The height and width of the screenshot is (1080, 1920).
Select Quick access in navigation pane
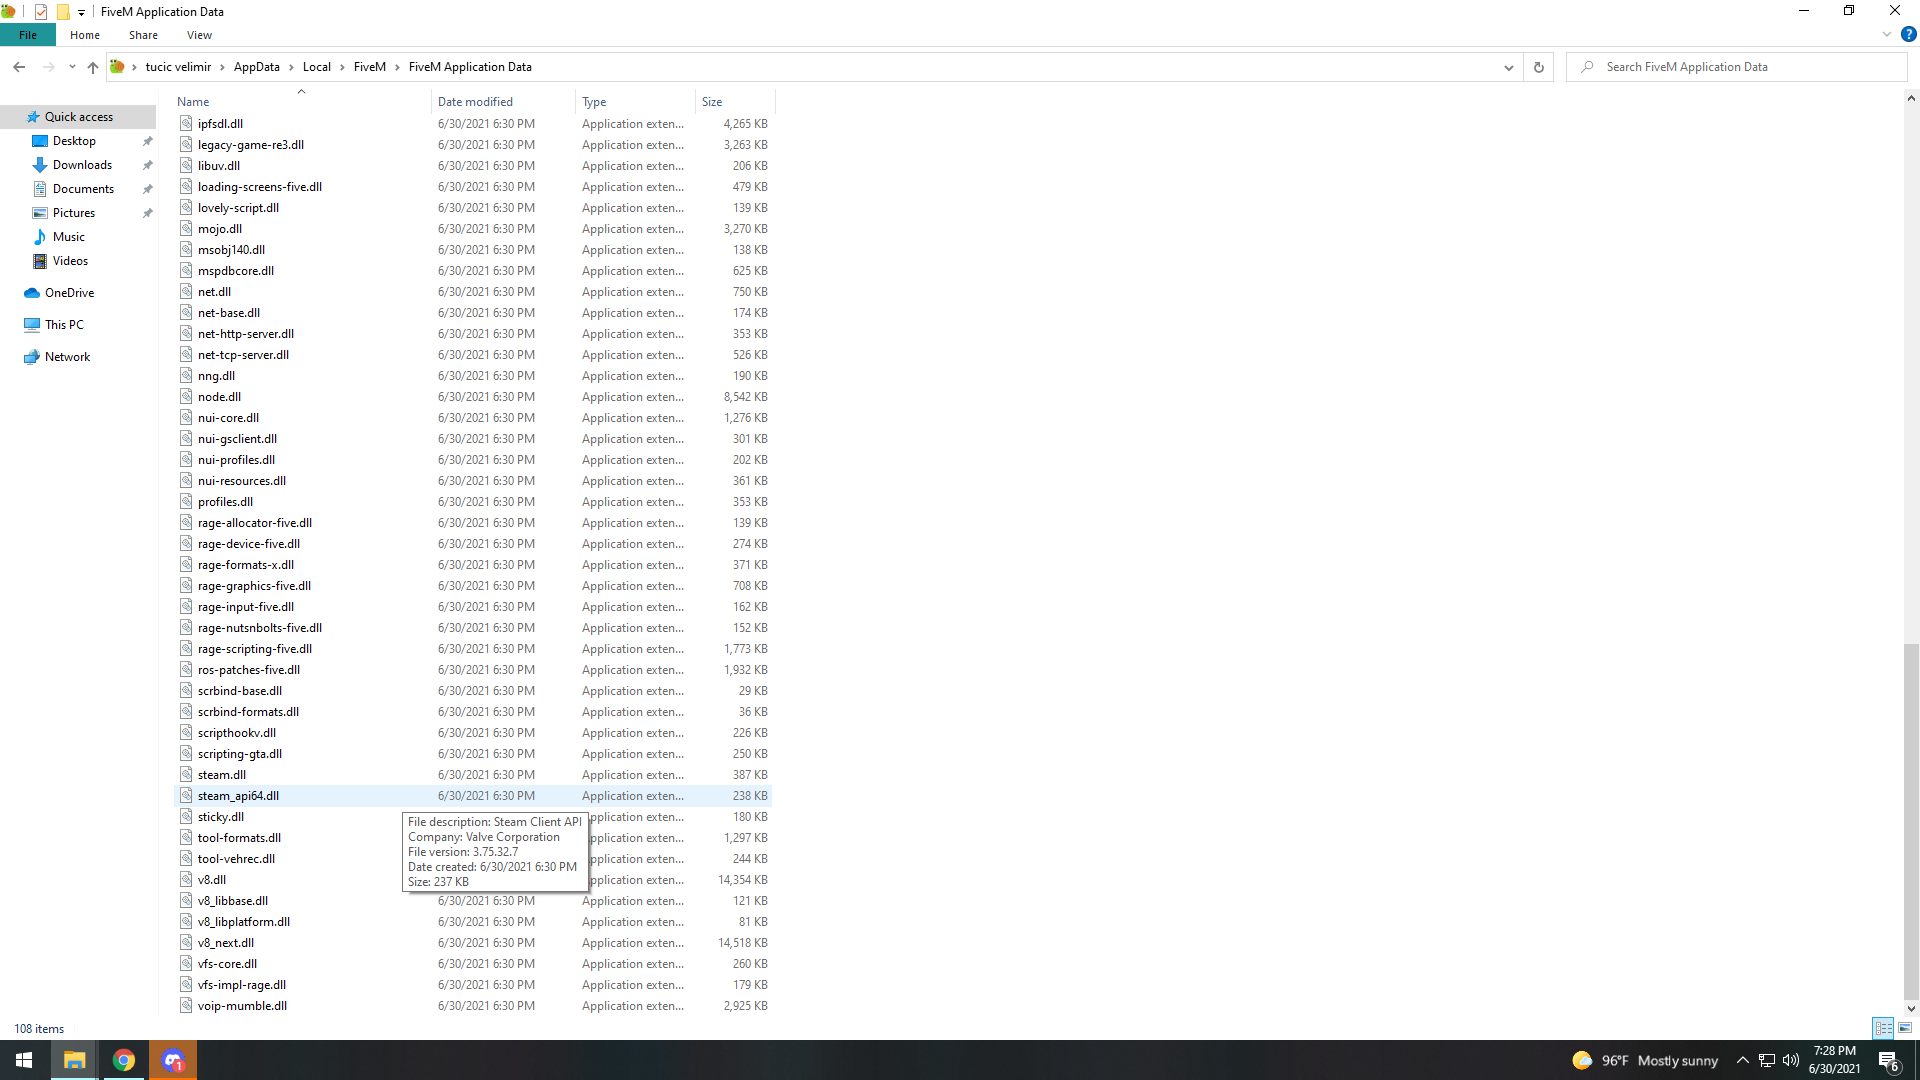[x=78, y=117]
